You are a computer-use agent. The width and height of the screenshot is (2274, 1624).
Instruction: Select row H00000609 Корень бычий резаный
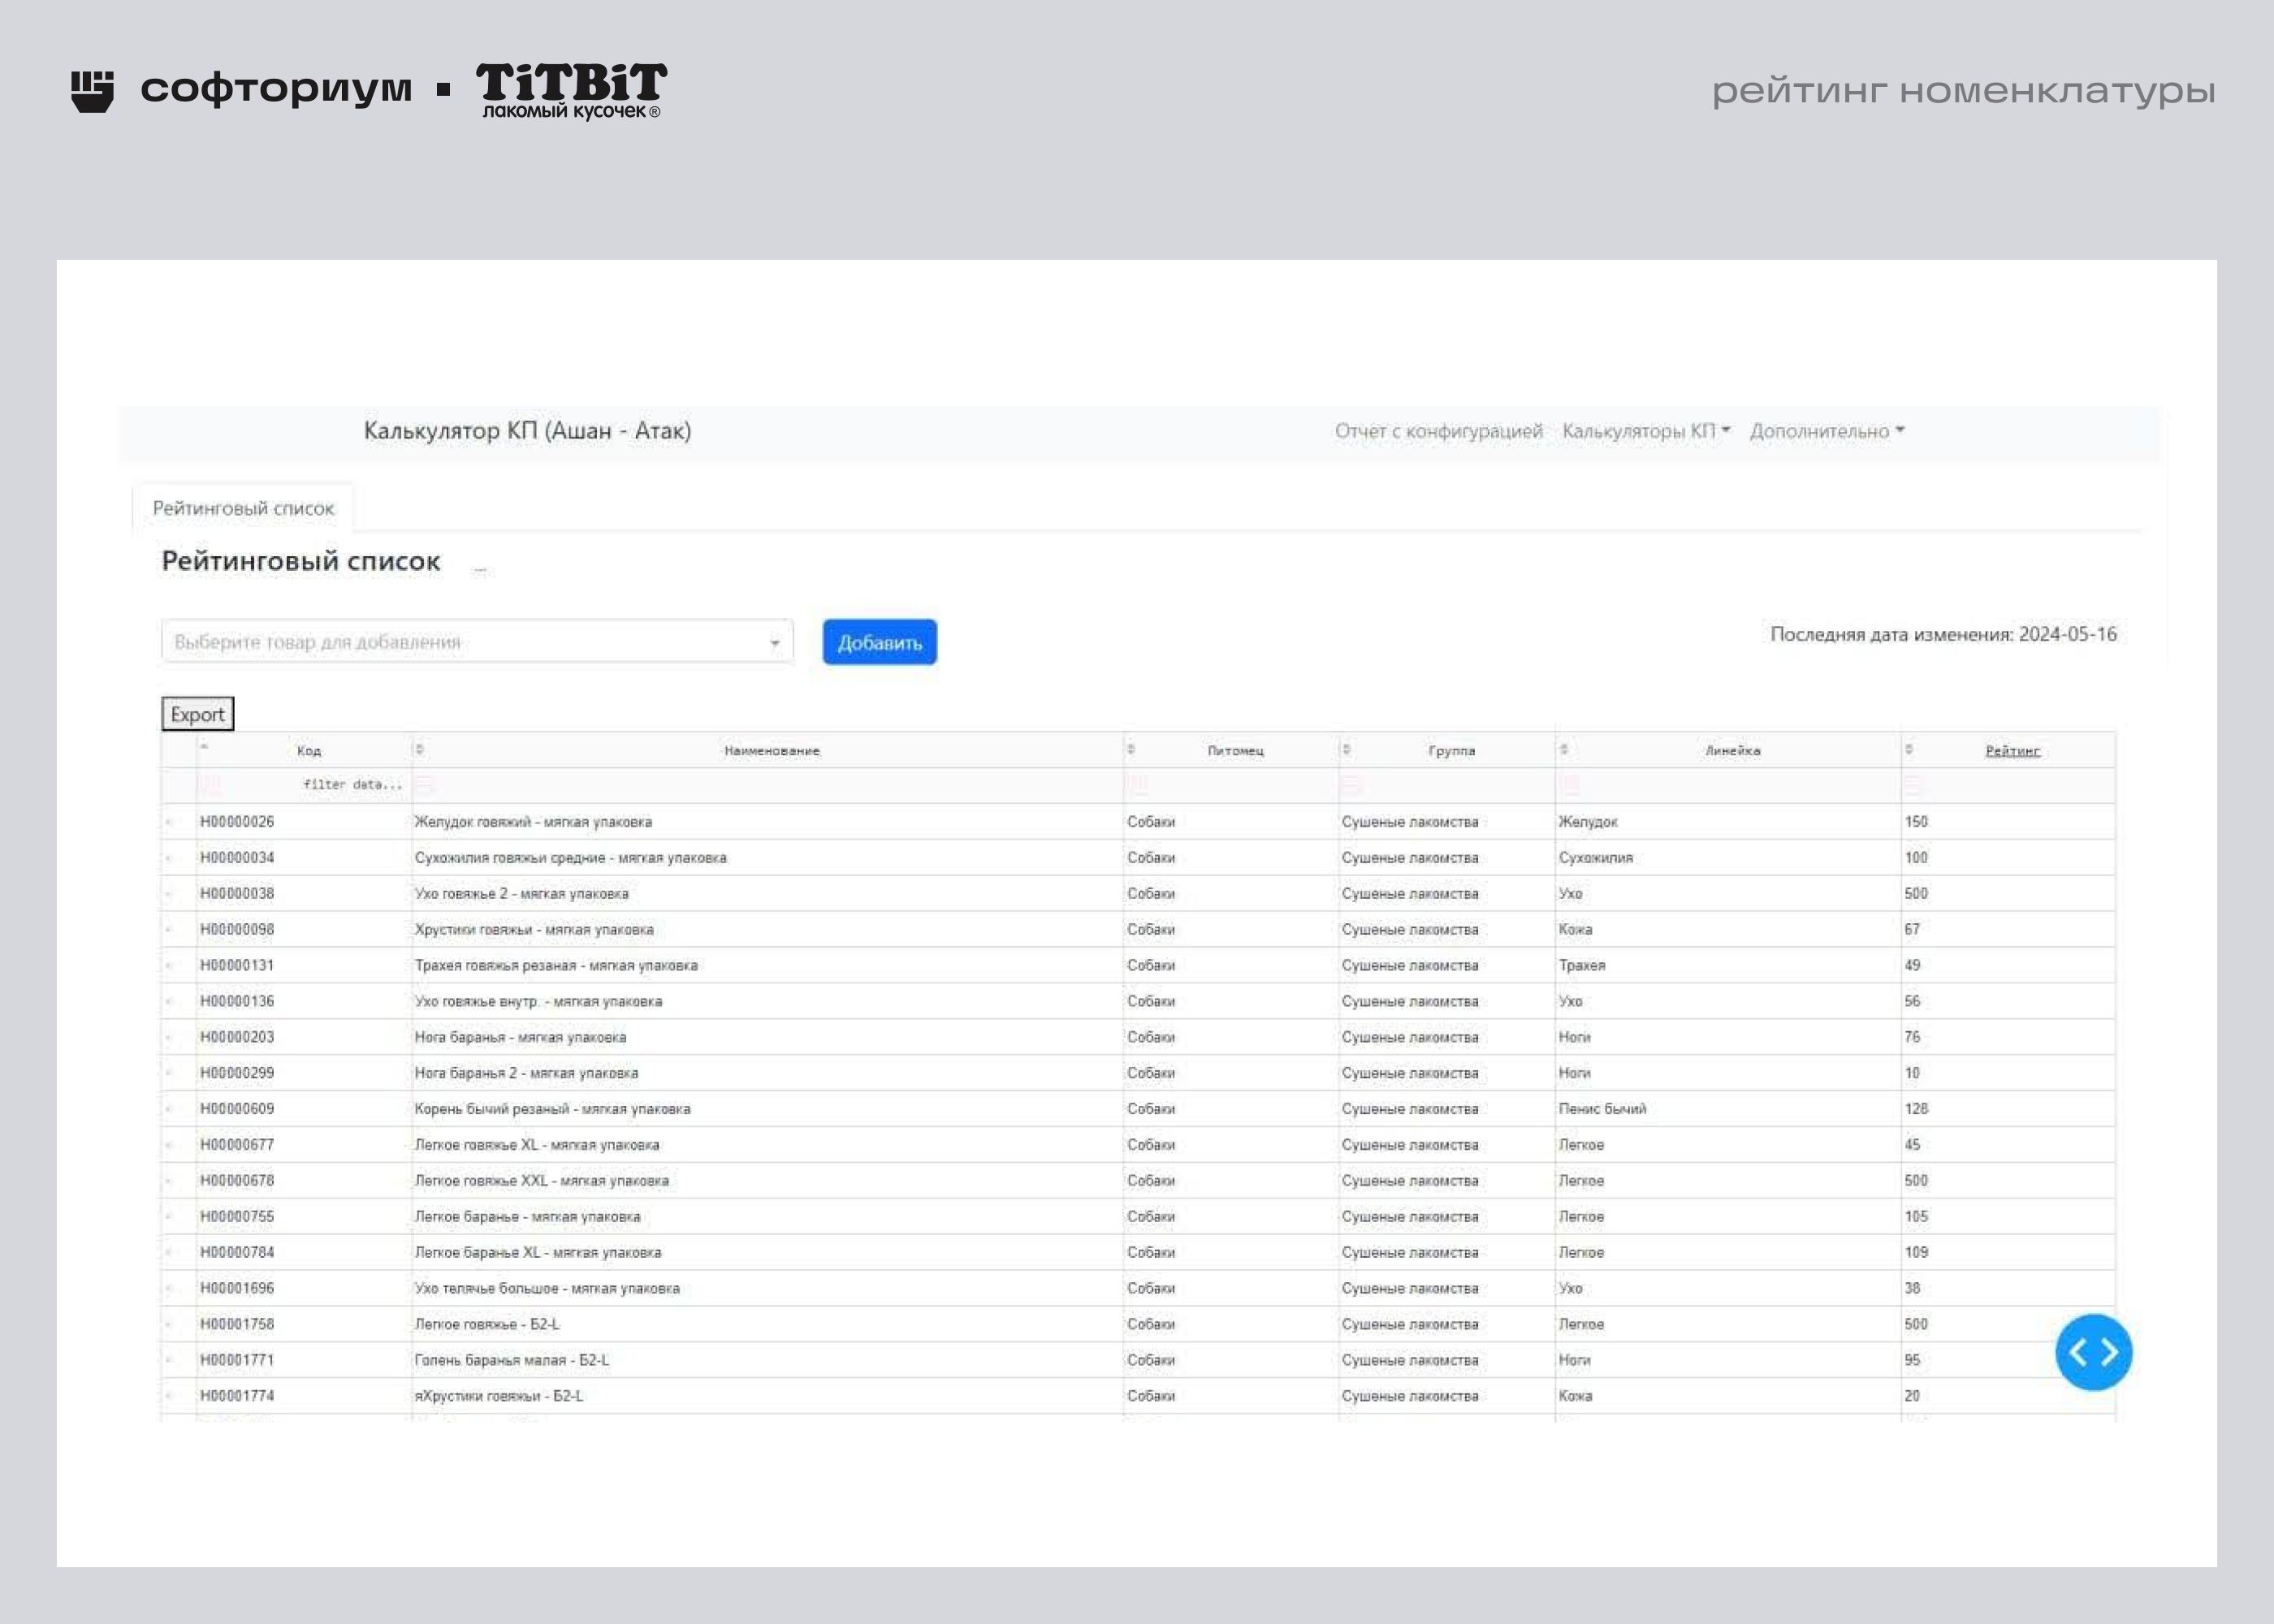tap(1137, 1109)
